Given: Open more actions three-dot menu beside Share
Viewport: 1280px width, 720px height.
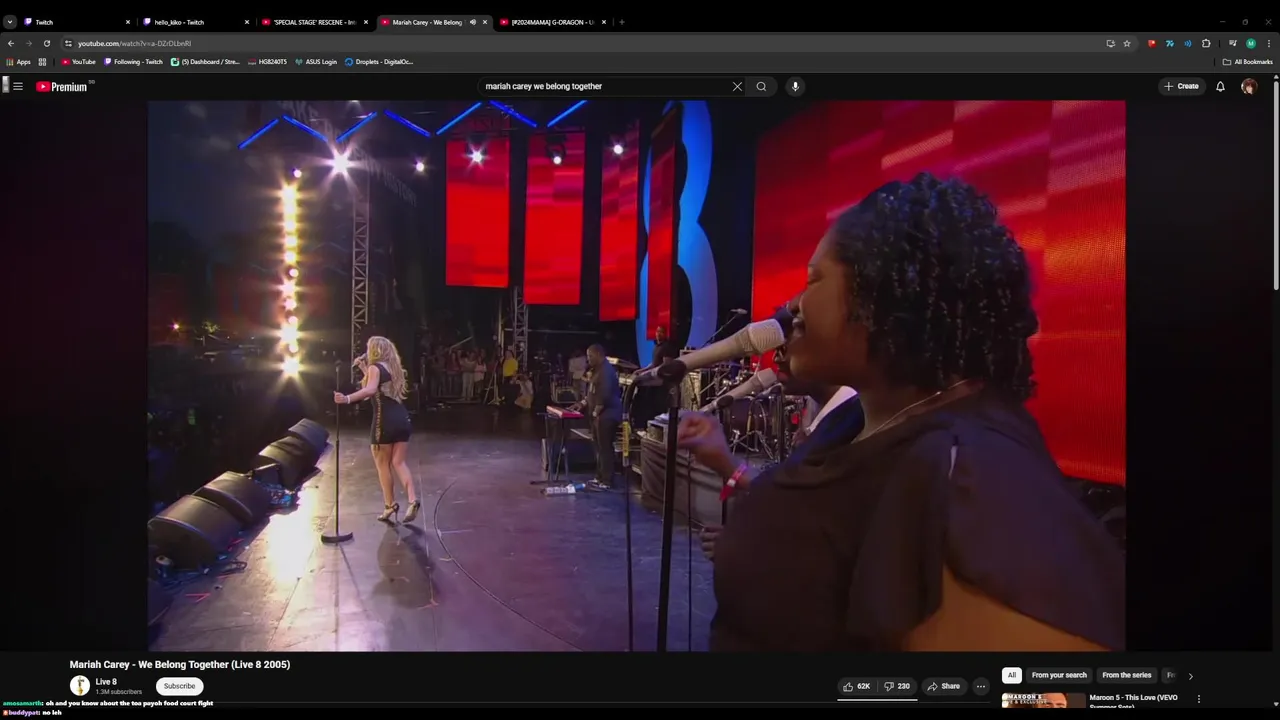Looking at the screenshot, I should pyautogui.click(x=981, y=686).
